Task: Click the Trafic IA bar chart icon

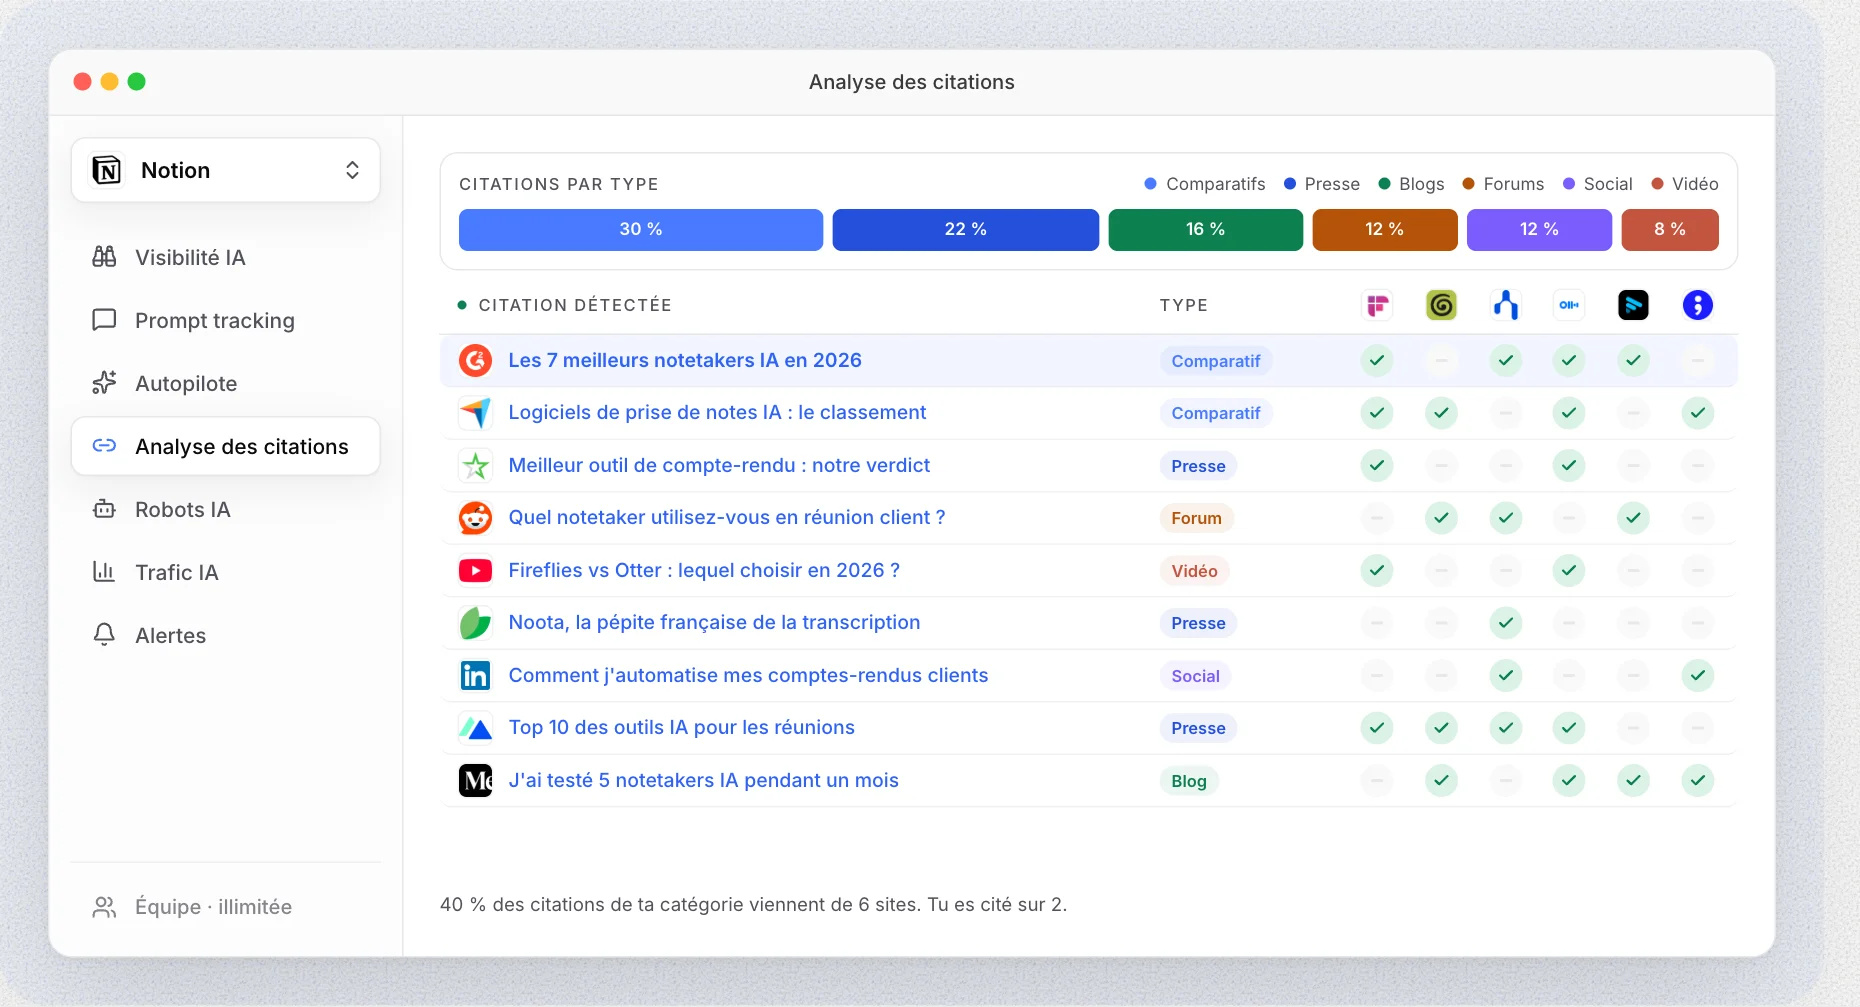Action: [104, 572]
